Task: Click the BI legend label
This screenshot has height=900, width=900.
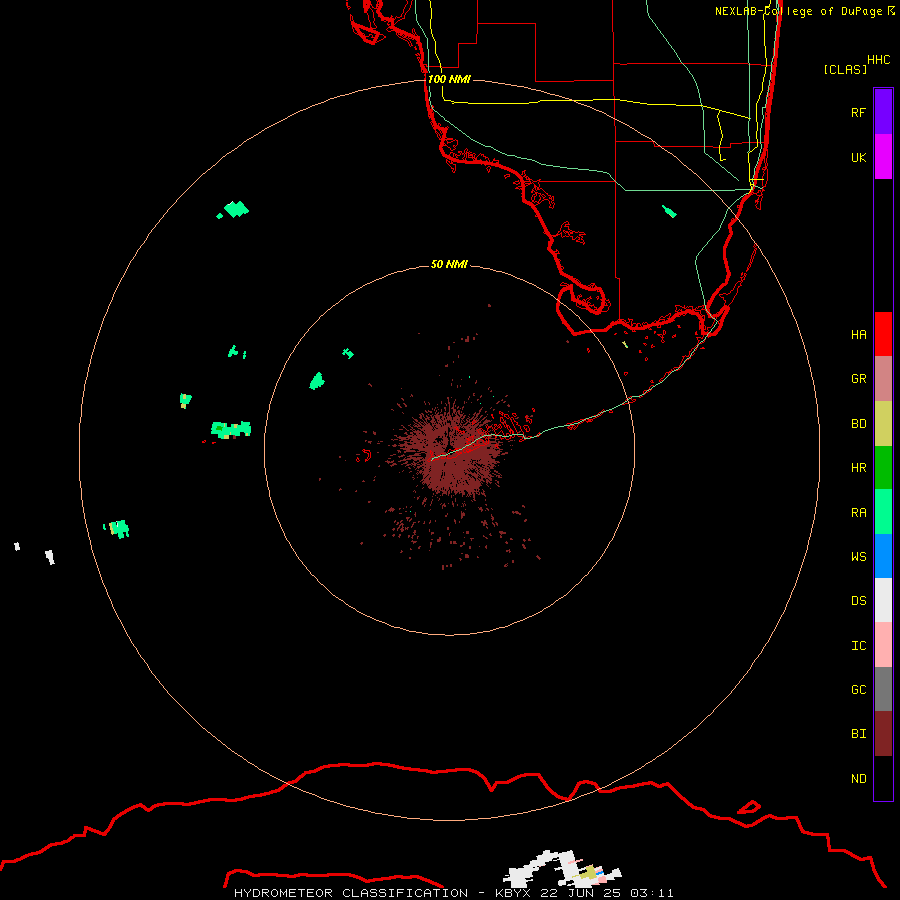Action: [858, 734]
